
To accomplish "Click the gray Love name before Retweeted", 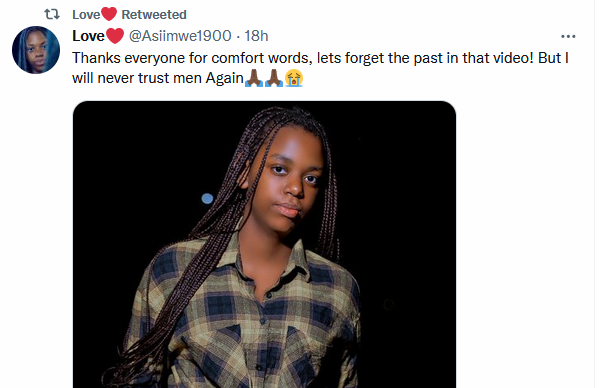I will coord(86,15).
